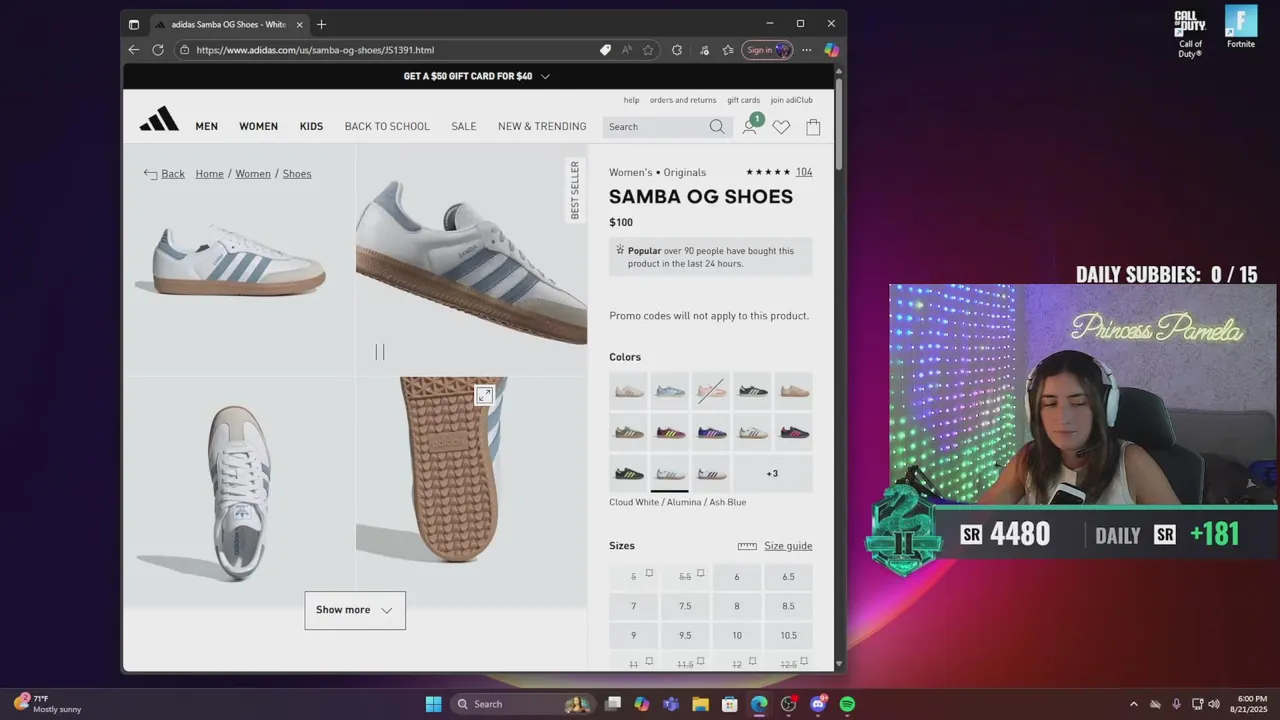Reload the adidas page
This screenshot has height=720, width=1280.
pos(158,50)
